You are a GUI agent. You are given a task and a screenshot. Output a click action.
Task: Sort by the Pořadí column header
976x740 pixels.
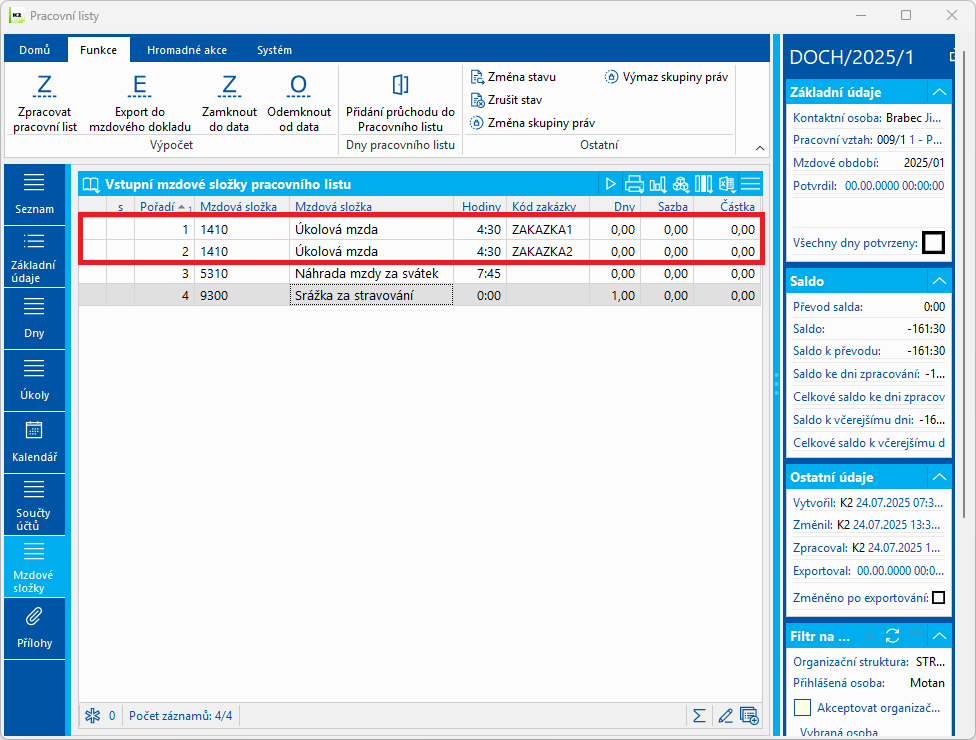[x=164, y=207]
